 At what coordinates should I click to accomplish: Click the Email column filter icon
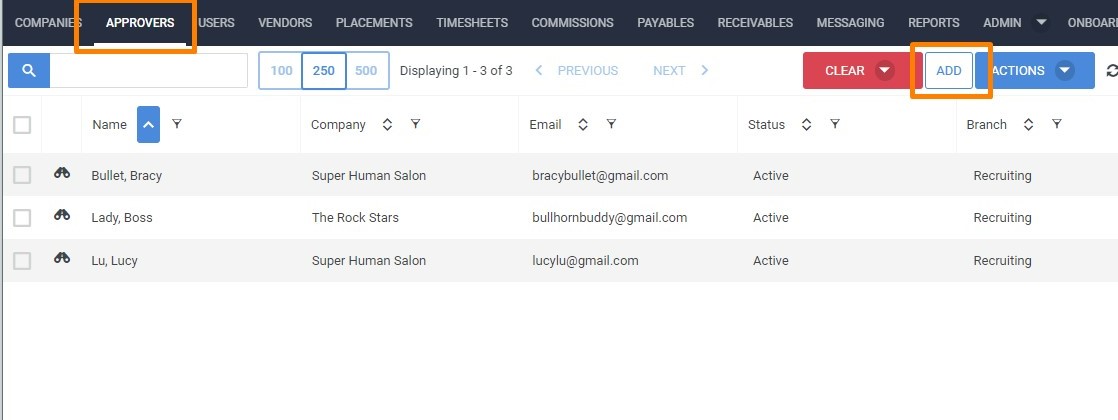[611, 125]
